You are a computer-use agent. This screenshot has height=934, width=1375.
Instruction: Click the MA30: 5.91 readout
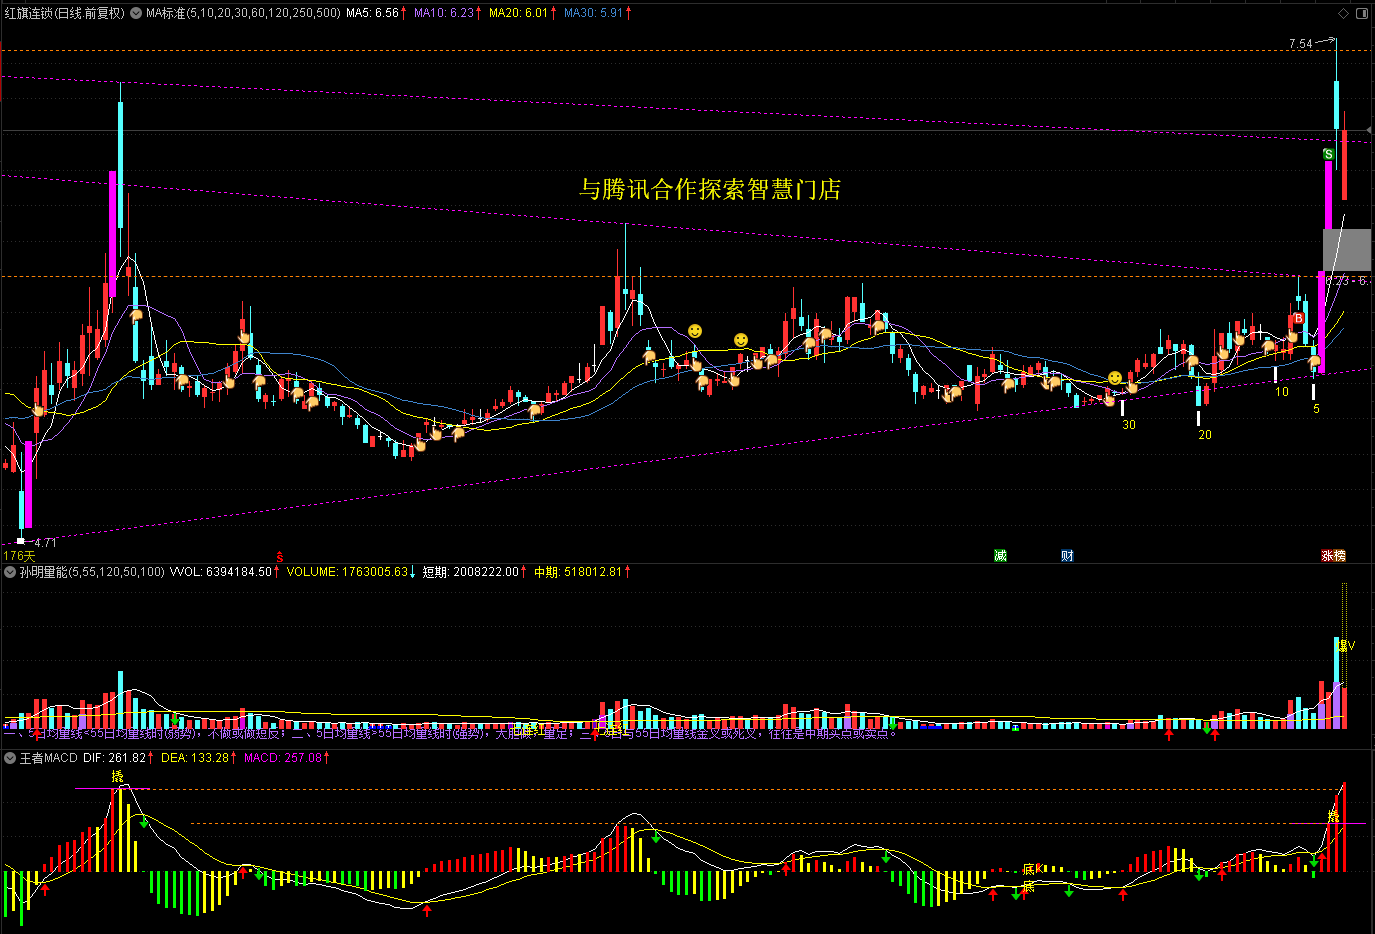click(x=593, y=13)
